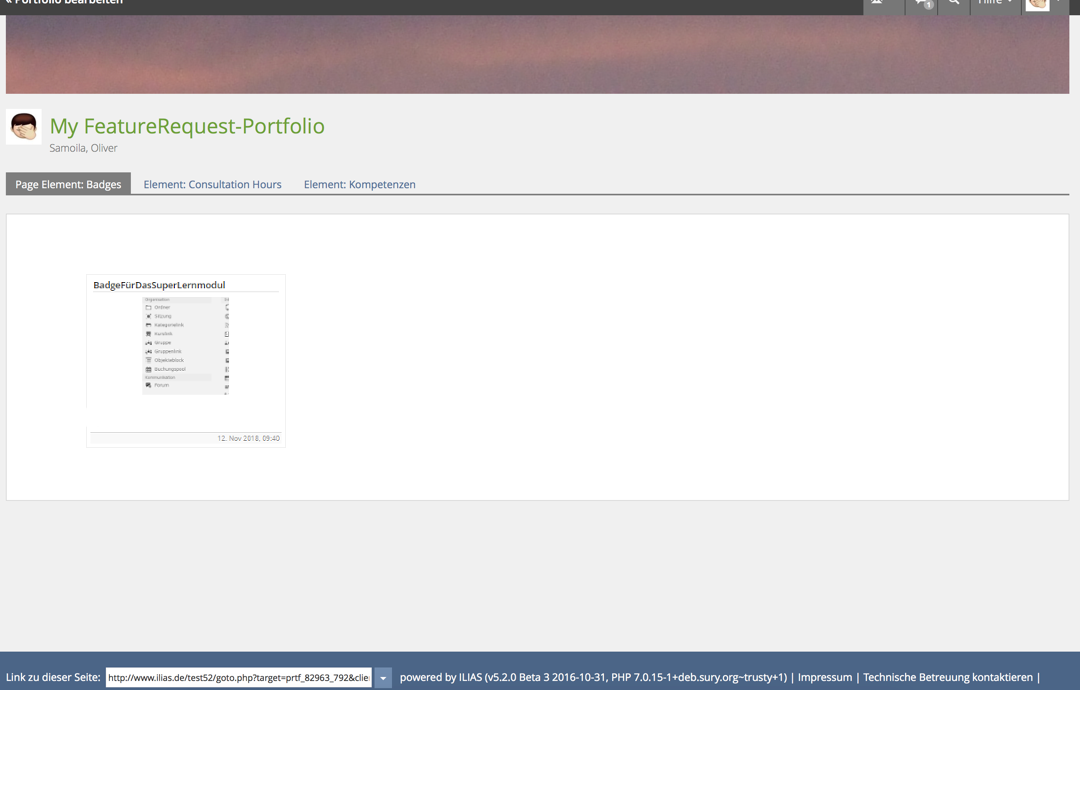
Task: Open the search magnifier icon in top bar
Action: [954, 3]
